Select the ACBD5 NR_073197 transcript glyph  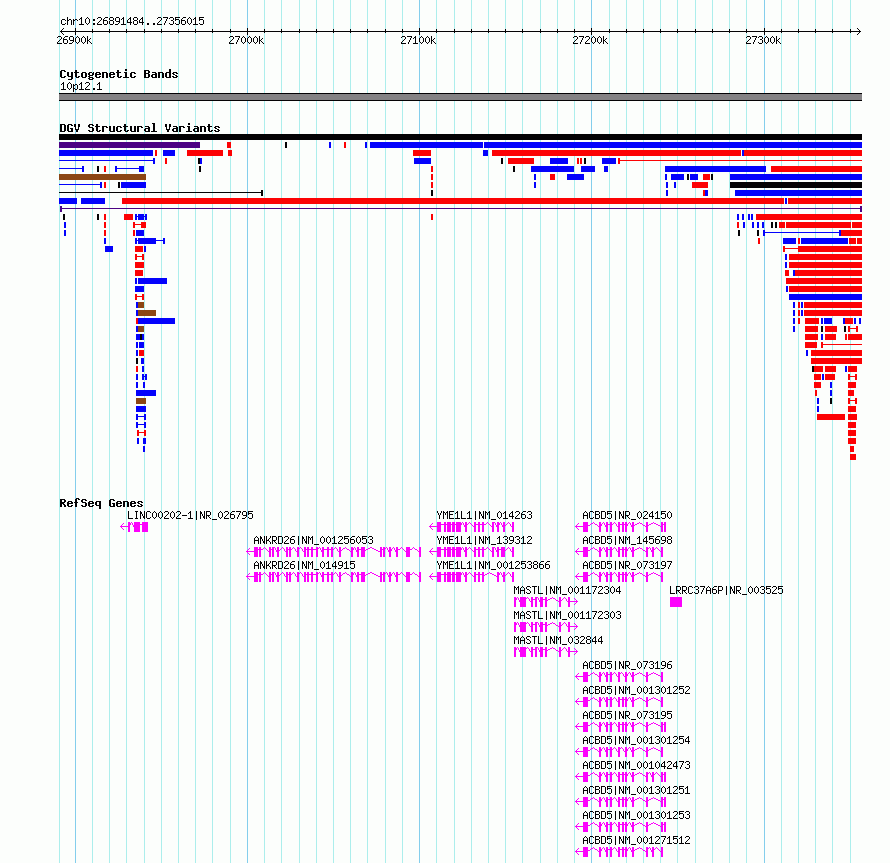(619, 577)
